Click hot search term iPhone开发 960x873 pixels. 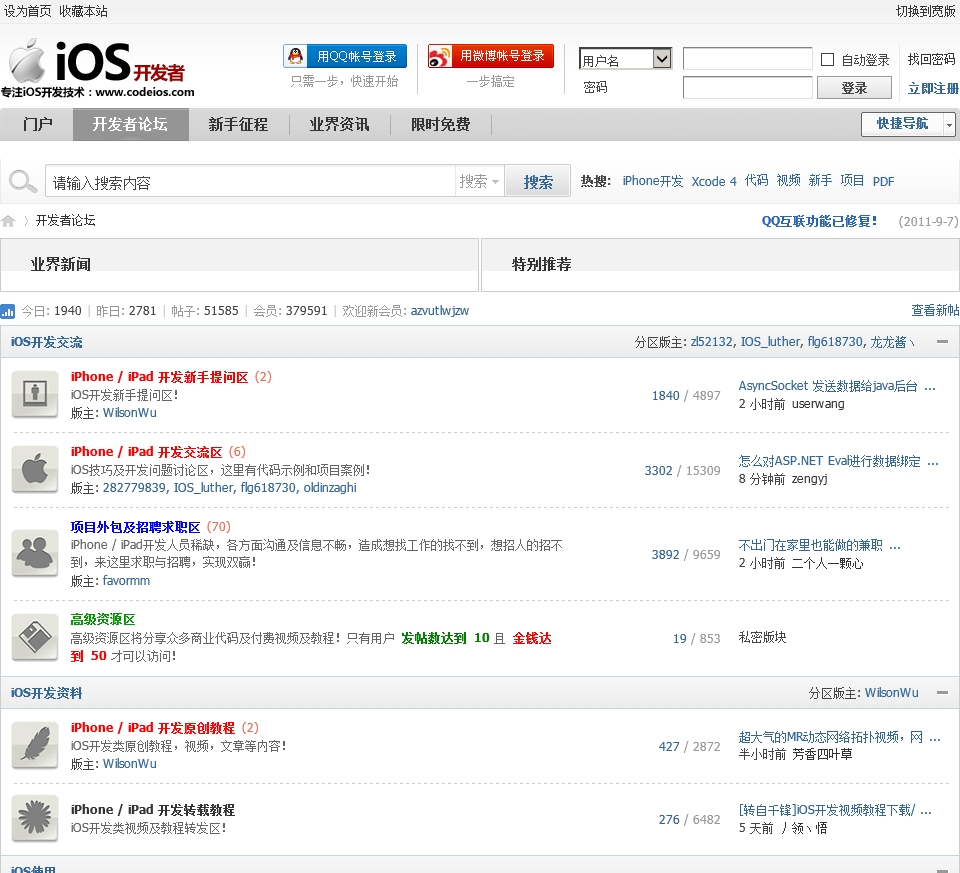(x=653, y=181)
